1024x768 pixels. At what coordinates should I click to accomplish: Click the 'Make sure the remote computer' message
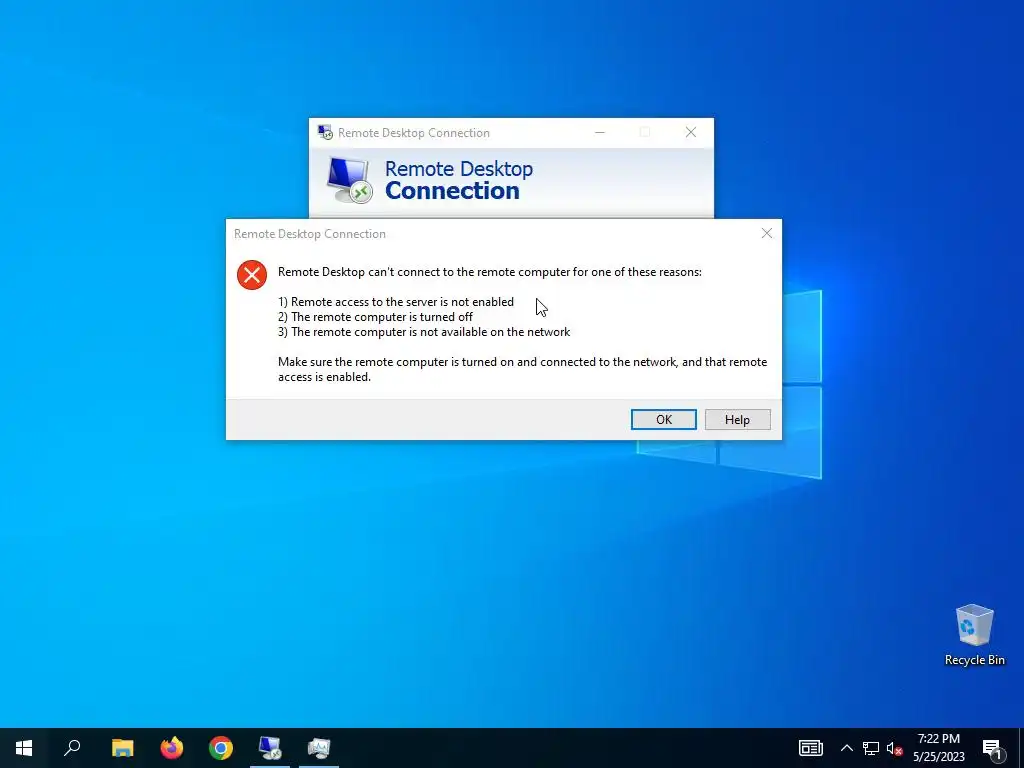pos(522,369)
